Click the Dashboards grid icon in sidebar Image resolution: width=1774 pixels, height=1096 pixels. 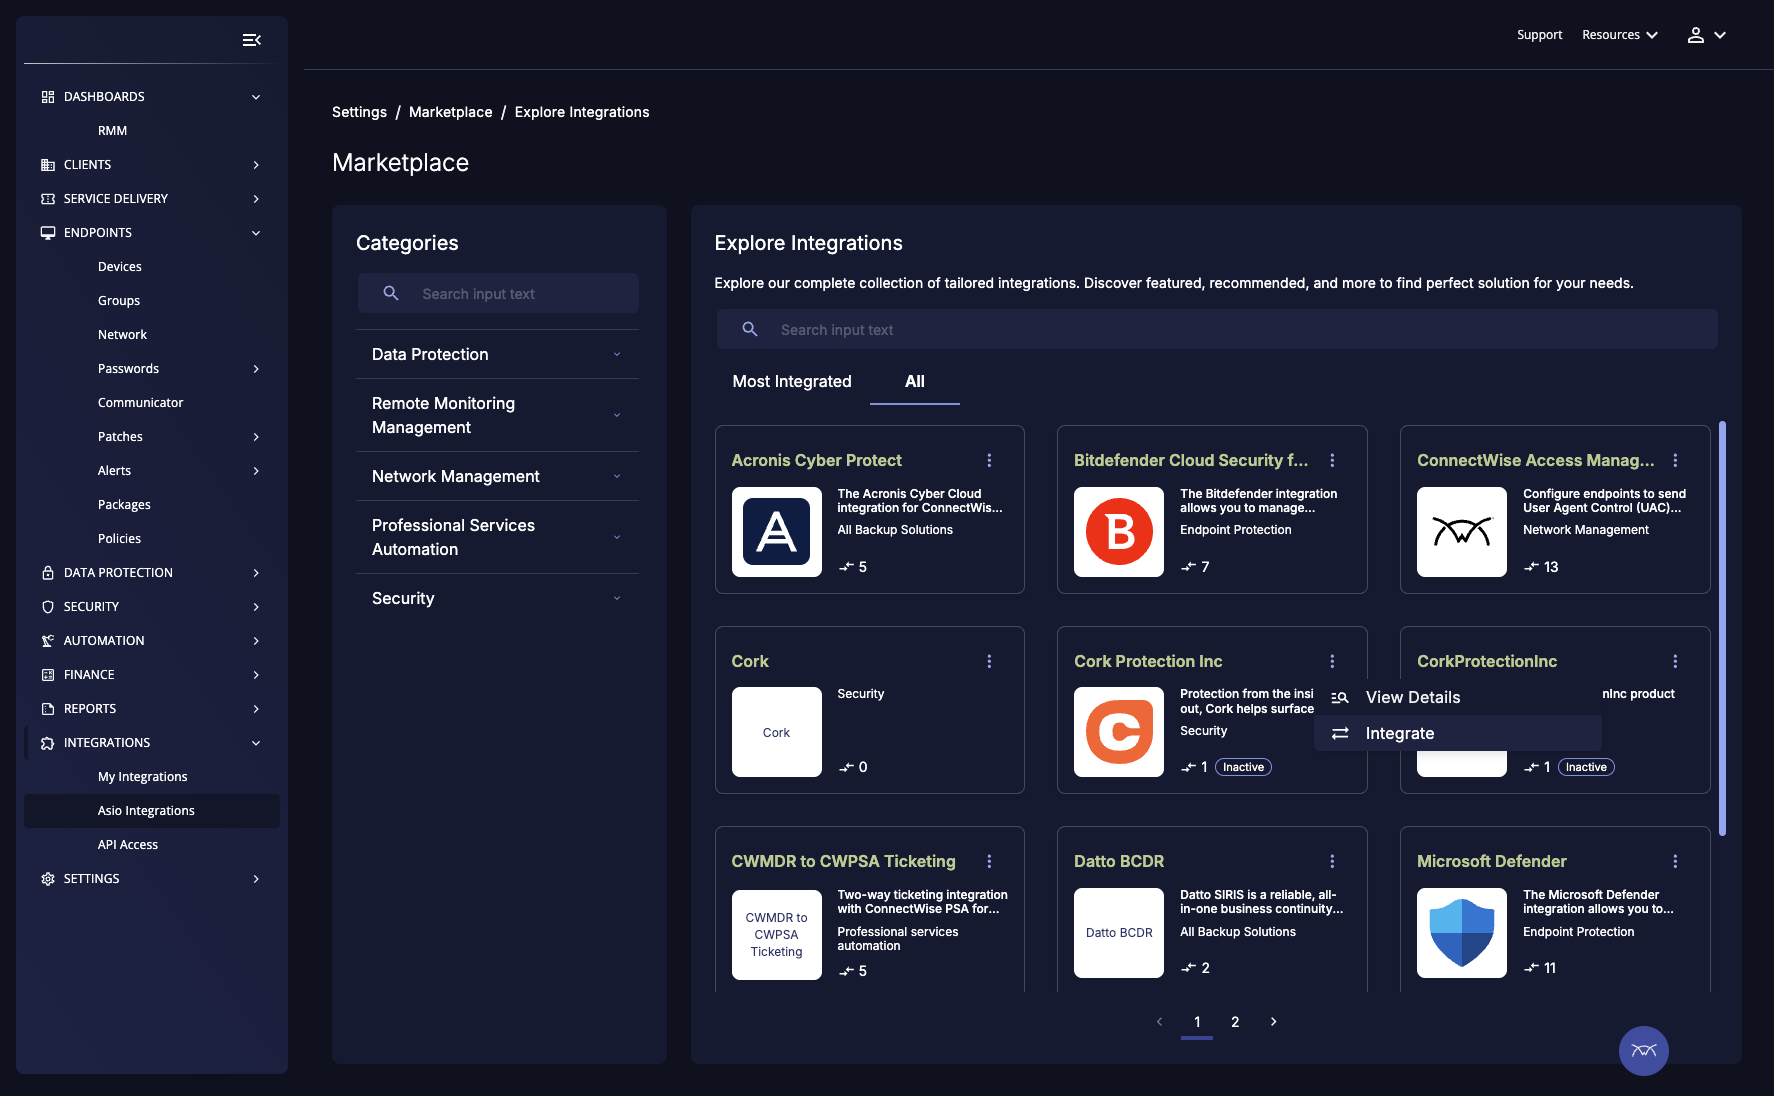(x=48, y=97)
